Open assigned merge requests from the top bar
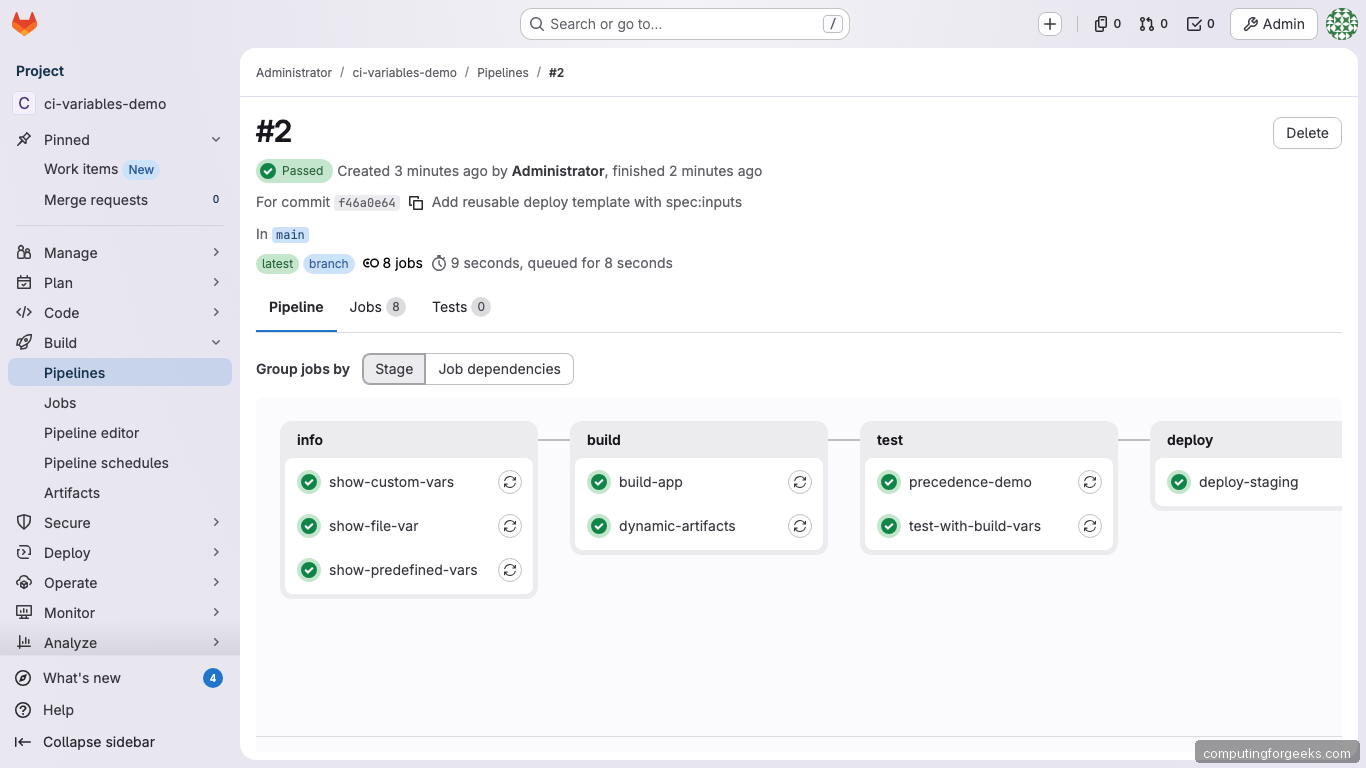Image resolution: width=1366 pixels, height=768 pixels. pos(1152,23)
